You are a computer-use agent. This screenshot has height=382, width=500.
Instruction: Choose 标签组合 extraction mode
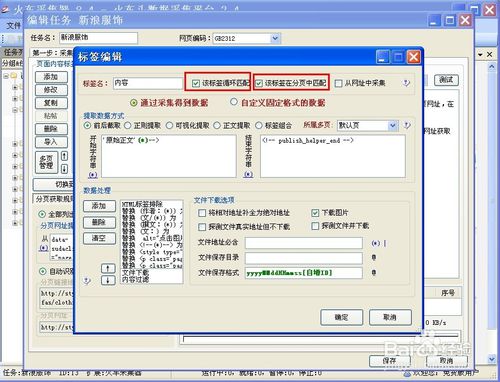[259, 126]
